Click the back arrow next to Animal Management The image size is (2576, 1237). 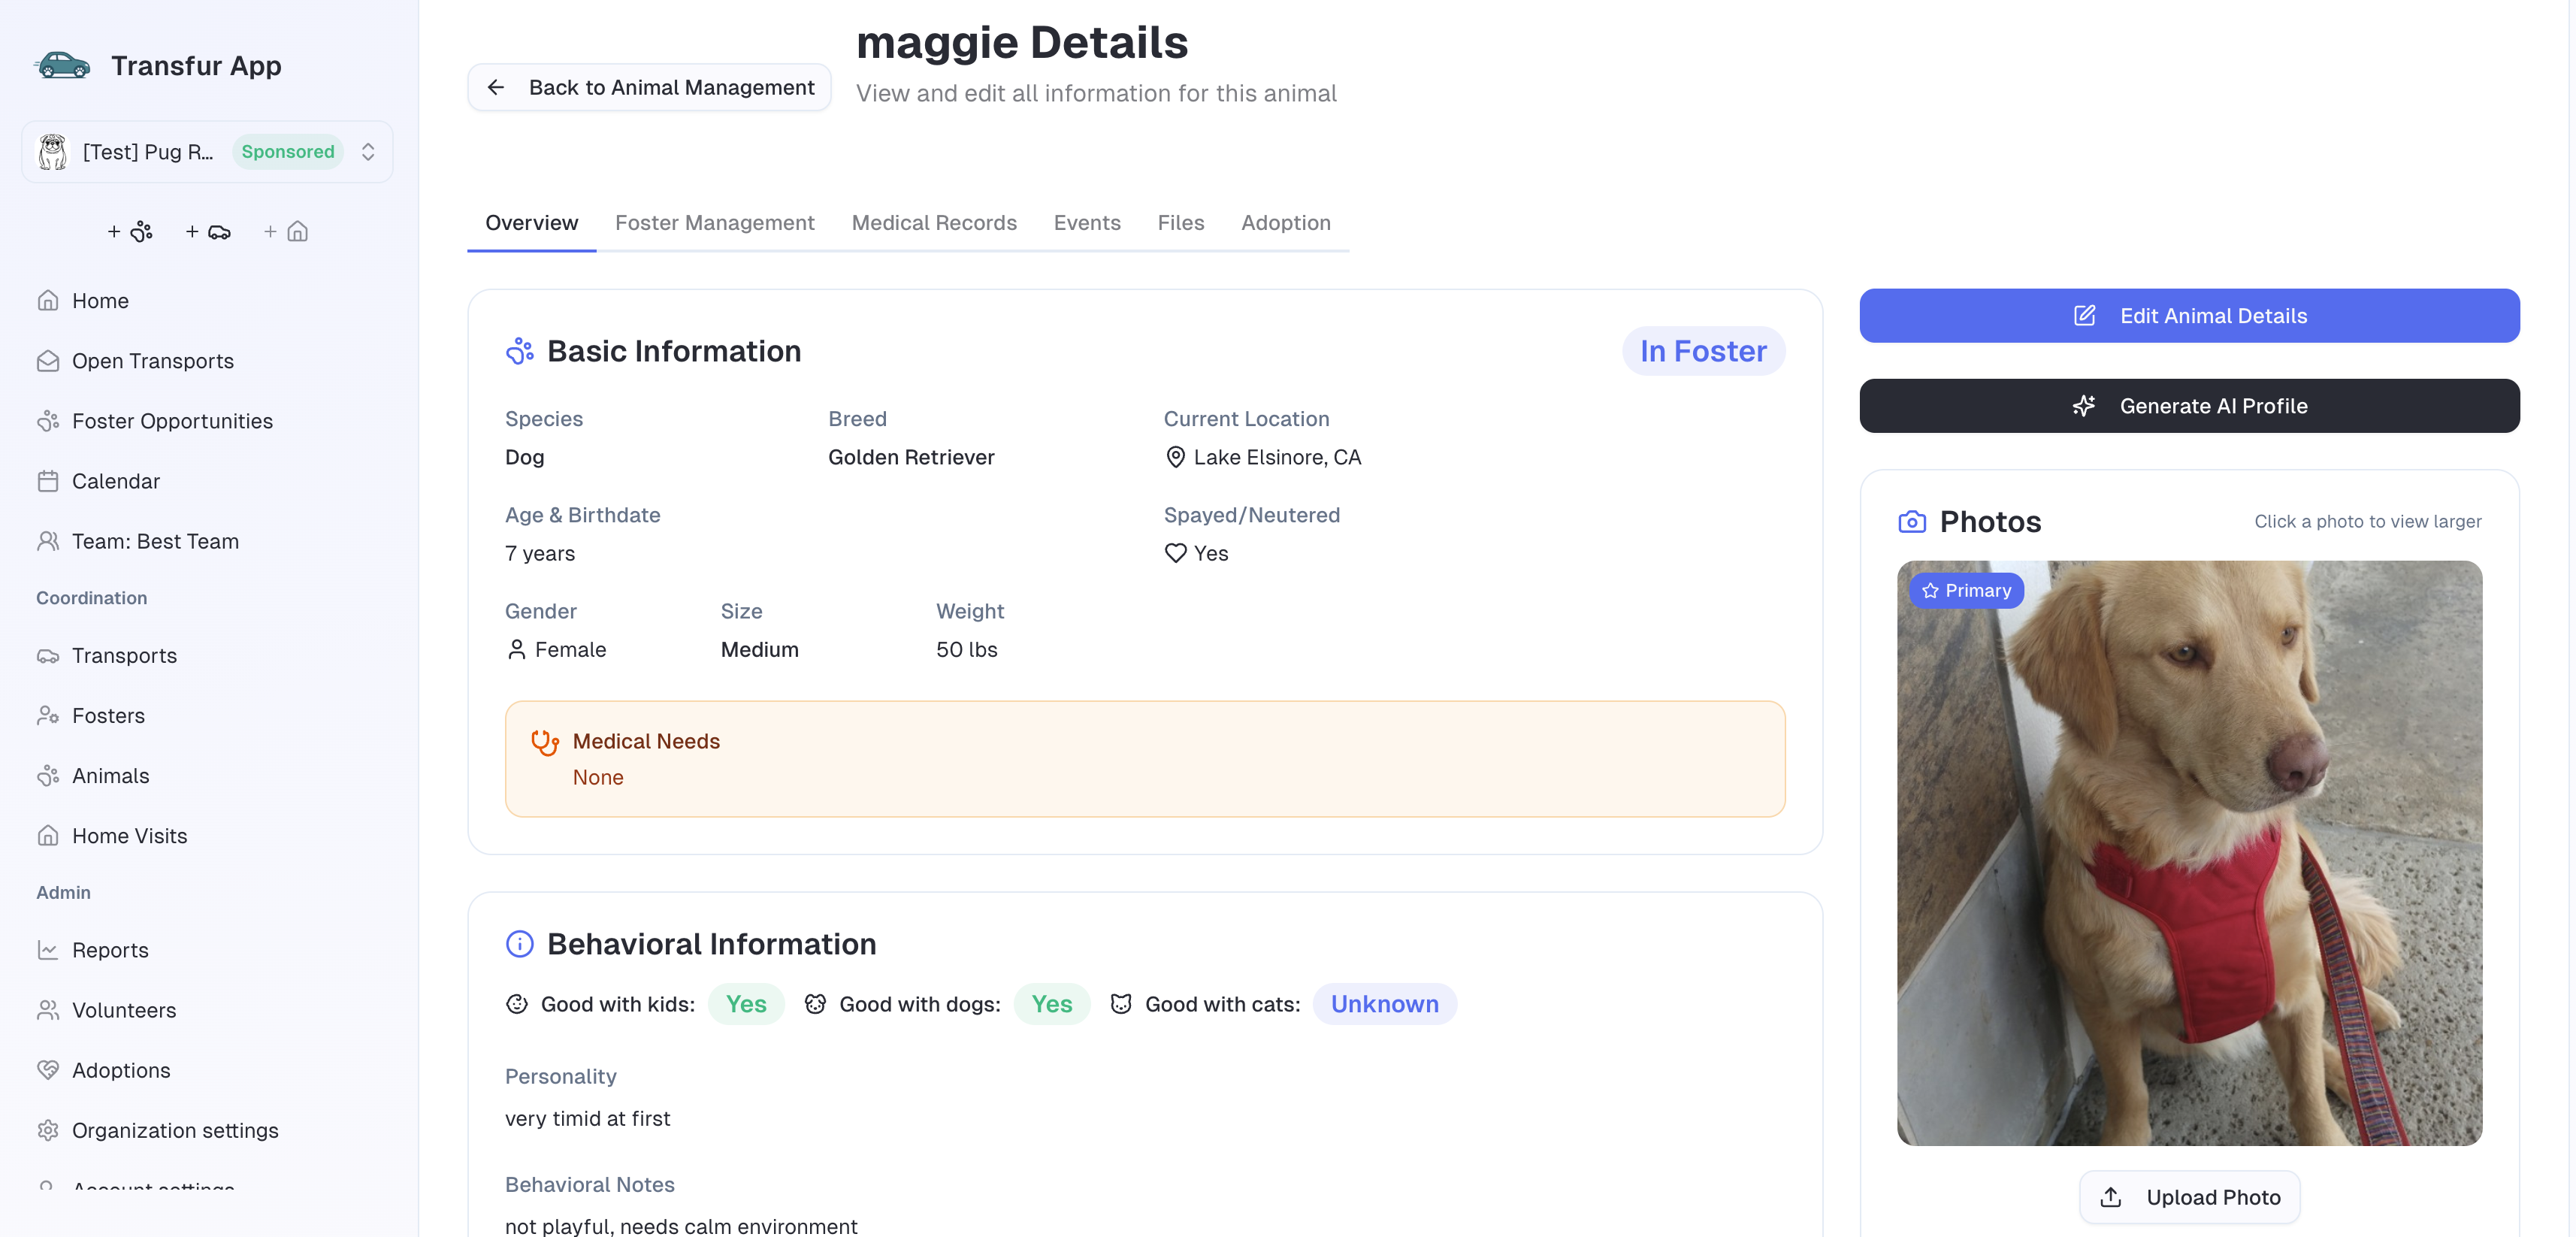497,87
